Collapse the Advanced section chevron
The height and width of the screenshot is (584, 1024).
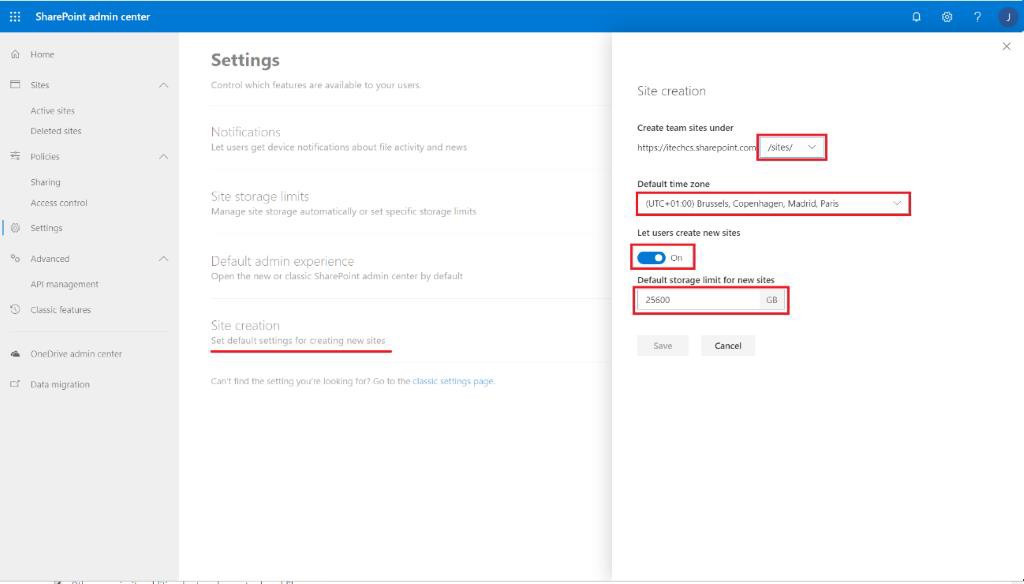coord(163,259)
